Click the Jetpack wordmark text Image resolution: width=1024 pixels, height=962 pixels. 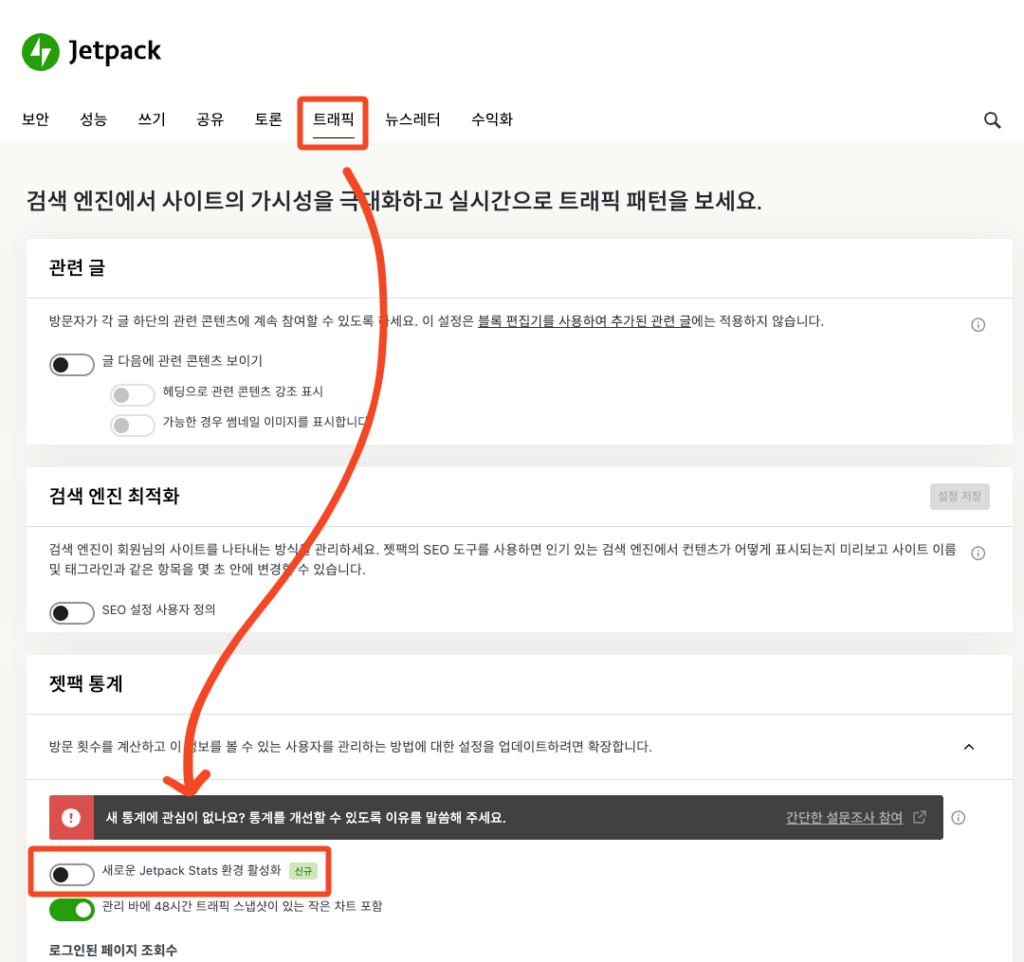click(x=115, y=52)
